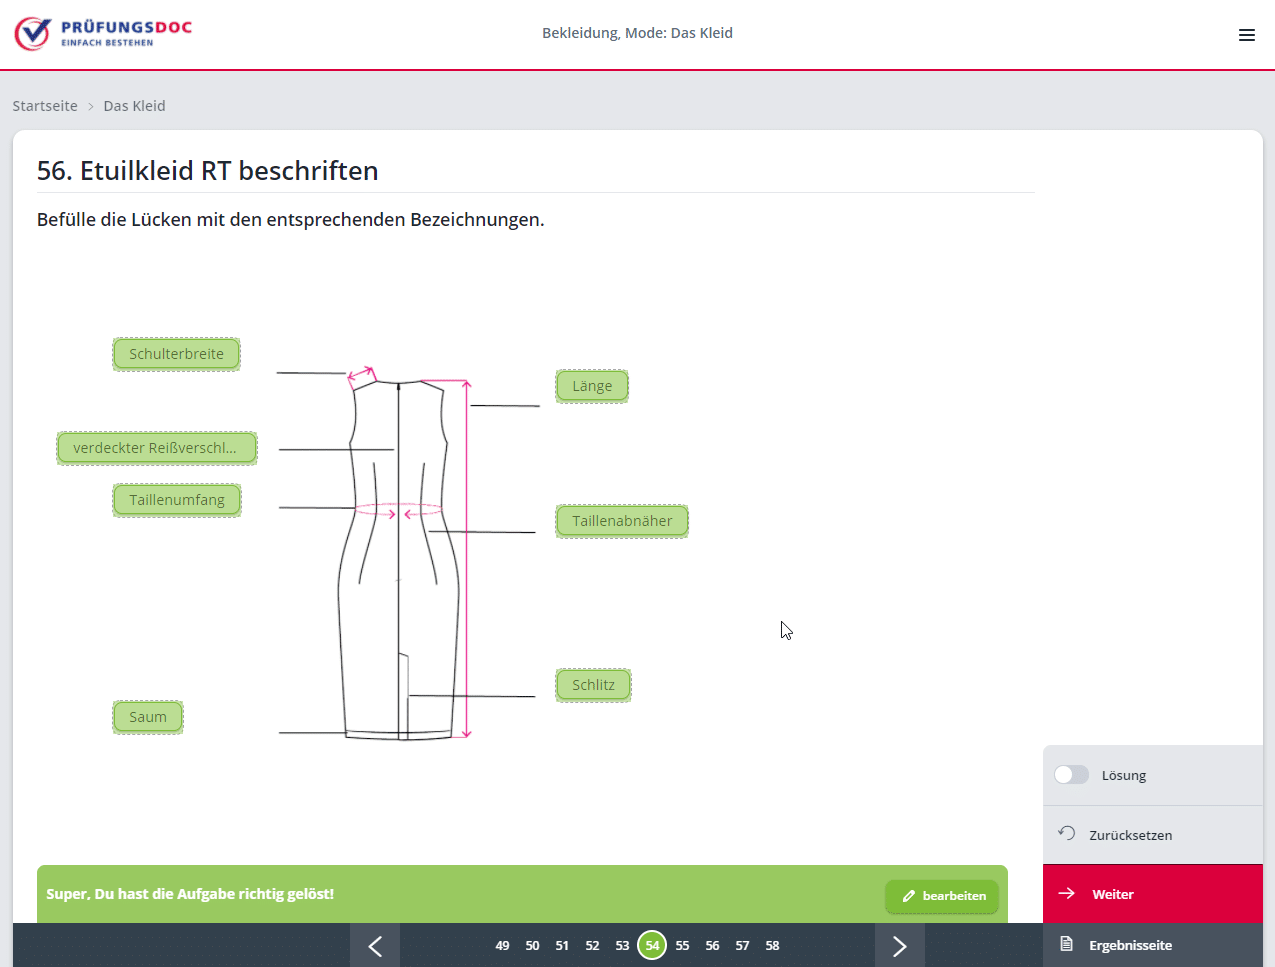Select the Schulterbreite label
Image resolution: width=1275 pixels, height=967 pixels.
[x=176, y=354]
